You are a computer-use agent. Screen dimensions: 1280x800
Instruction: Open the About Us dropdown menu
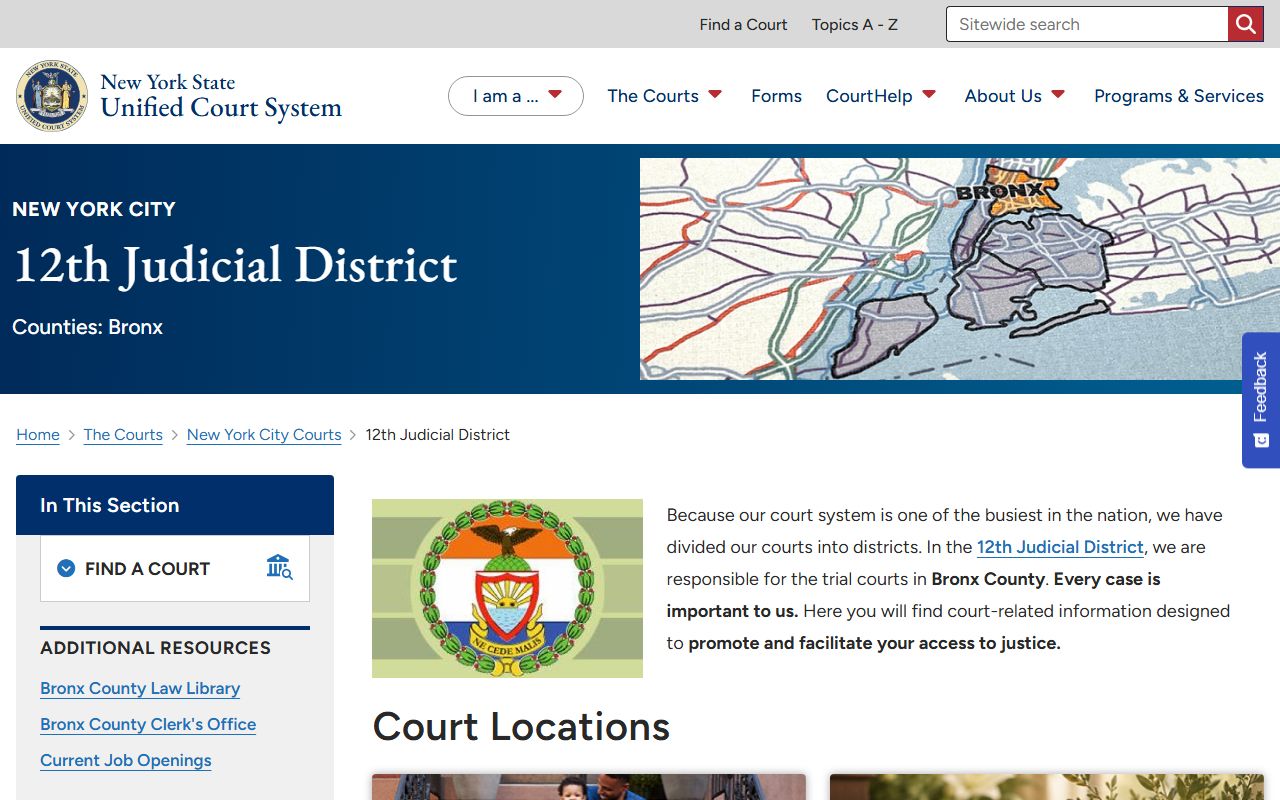1015,96
